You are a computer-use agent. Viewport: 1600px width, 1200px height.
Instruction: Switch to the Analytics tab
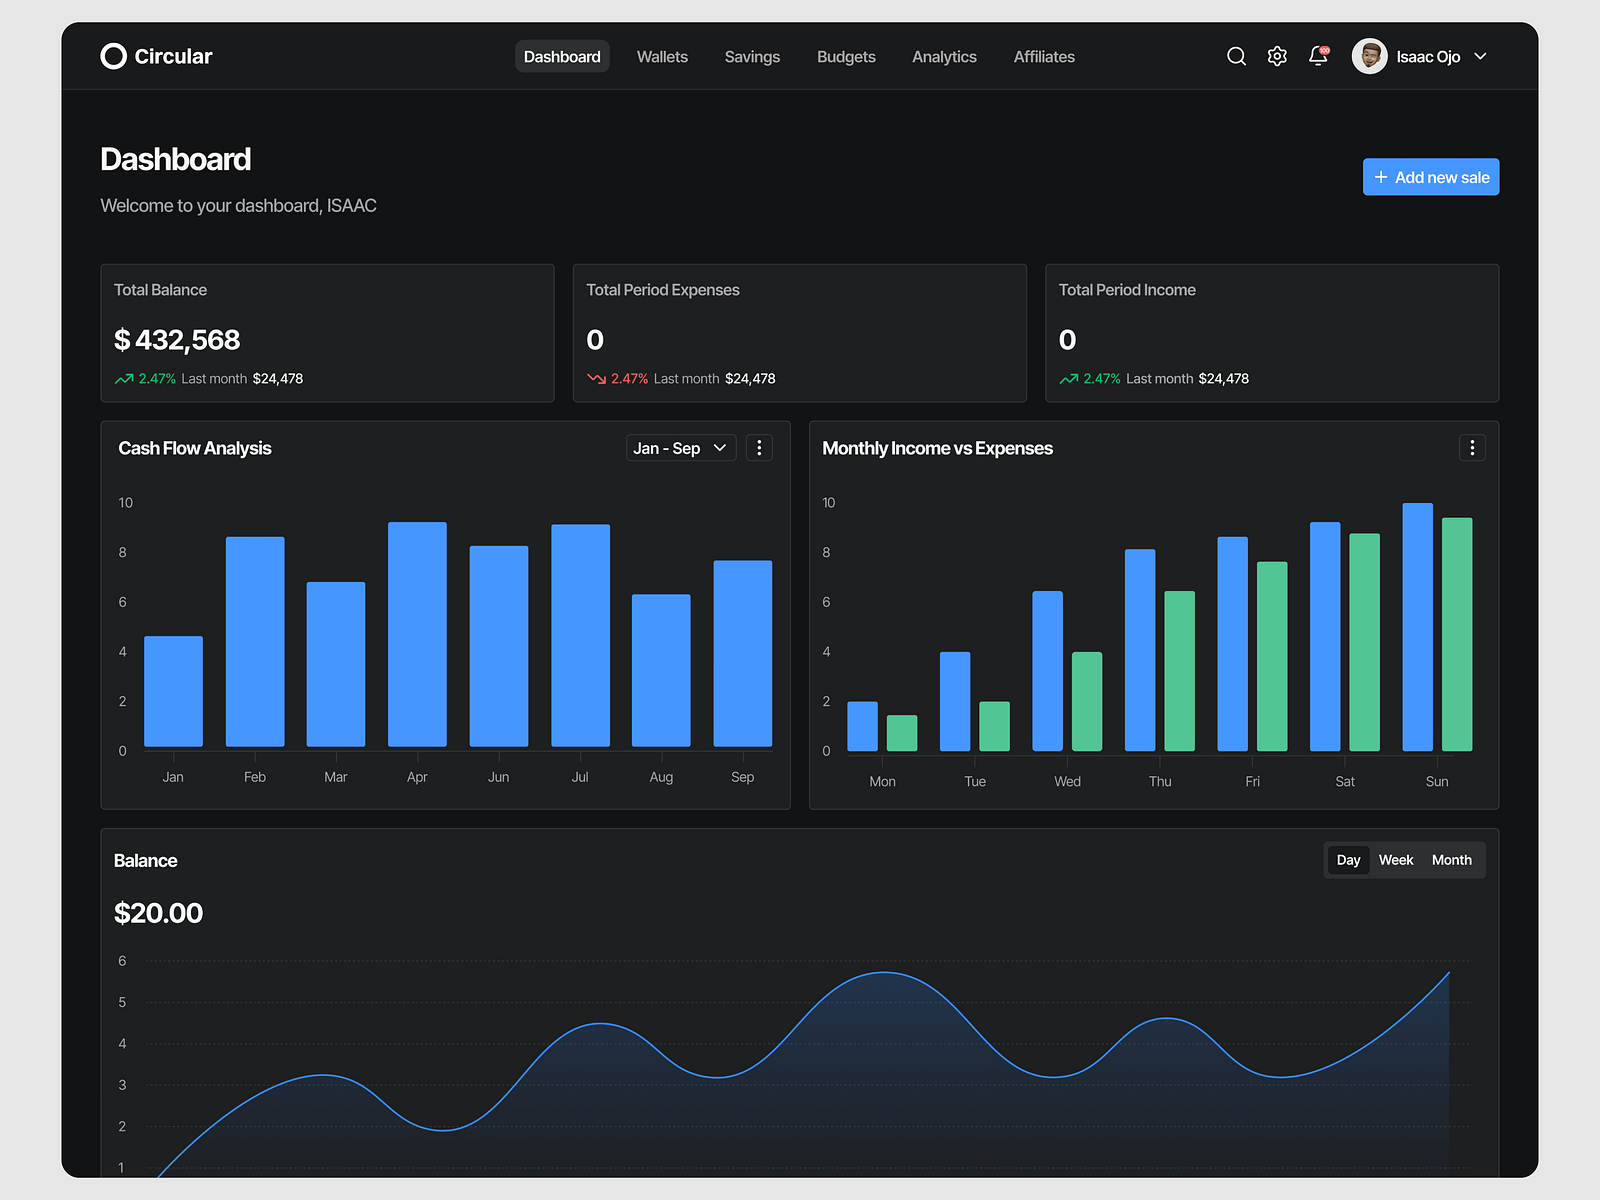(944, 57)
